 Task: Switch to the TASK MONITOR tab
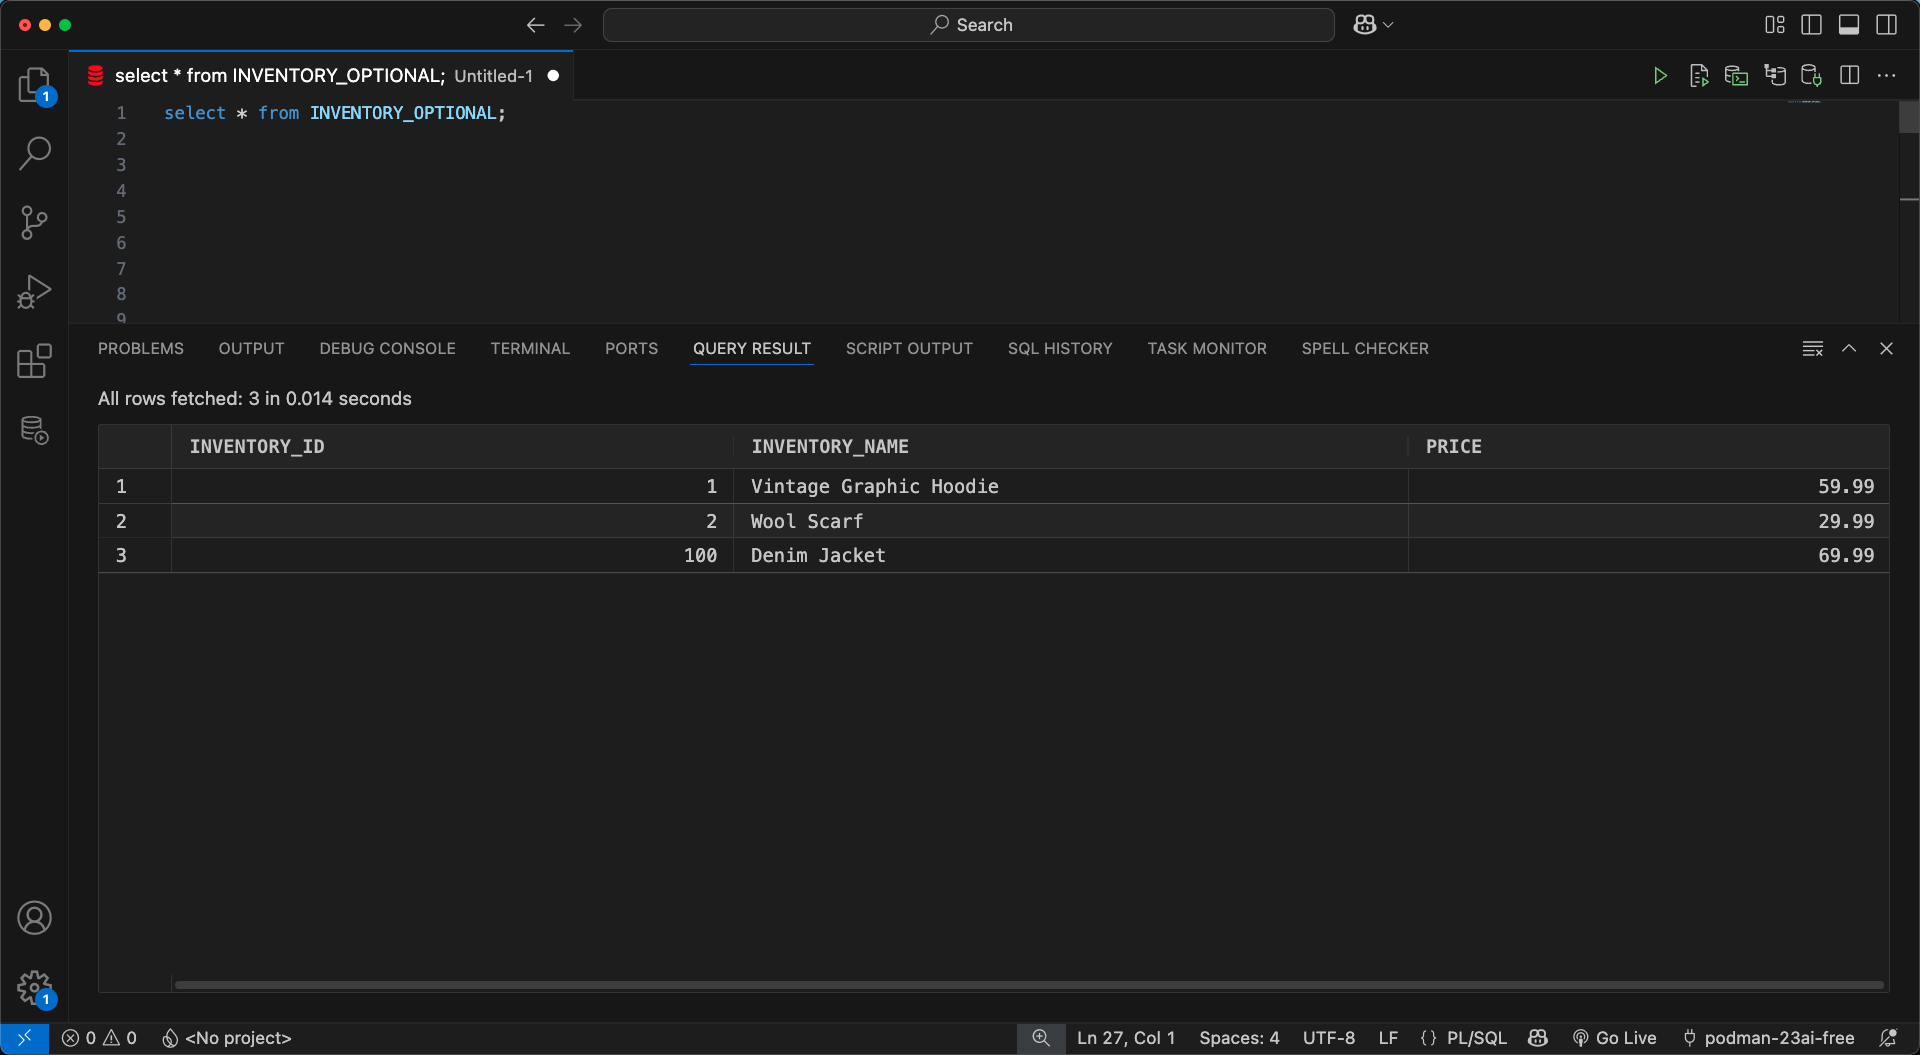[x=1207, y=349]
